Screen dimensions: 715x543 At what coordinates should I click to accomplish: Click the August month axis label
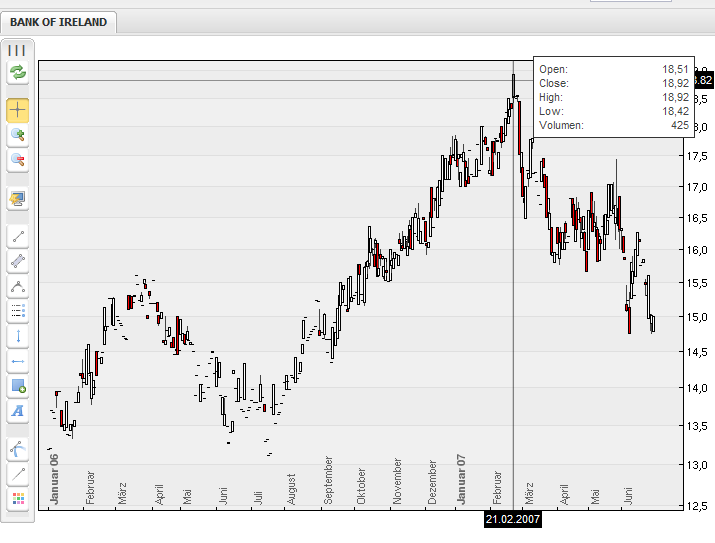[x=291, y=489]
